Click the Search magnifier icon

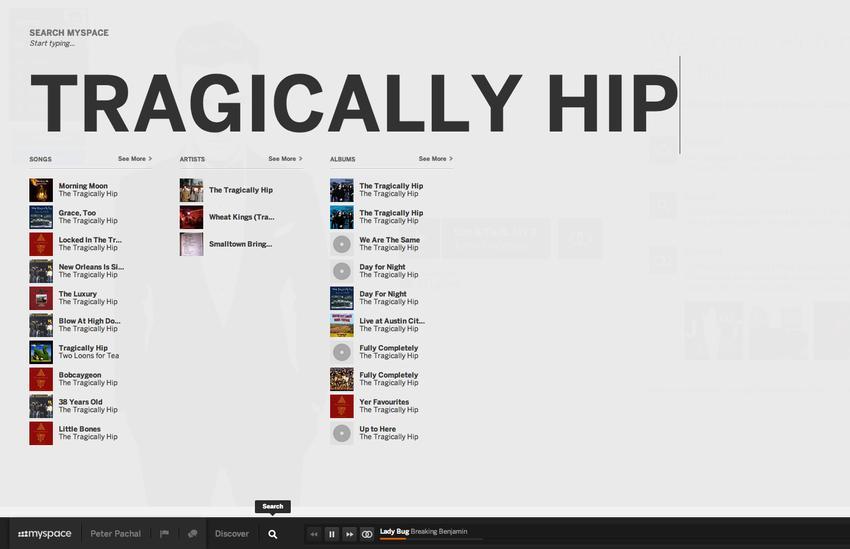point(273,534)
